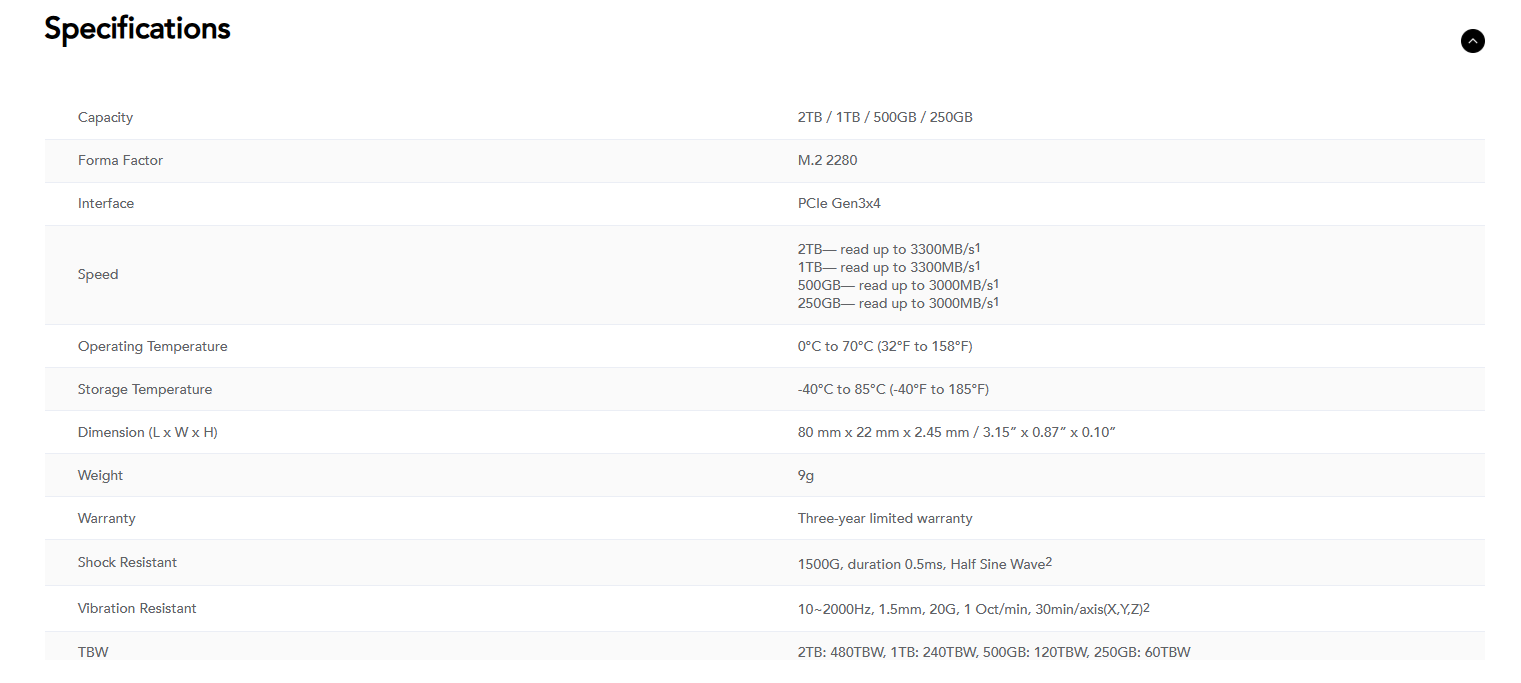Click the Dimension (L x W x H) label
This screenshot has height=683, width=1521.
pyautogui.click(x=147, y=432)
